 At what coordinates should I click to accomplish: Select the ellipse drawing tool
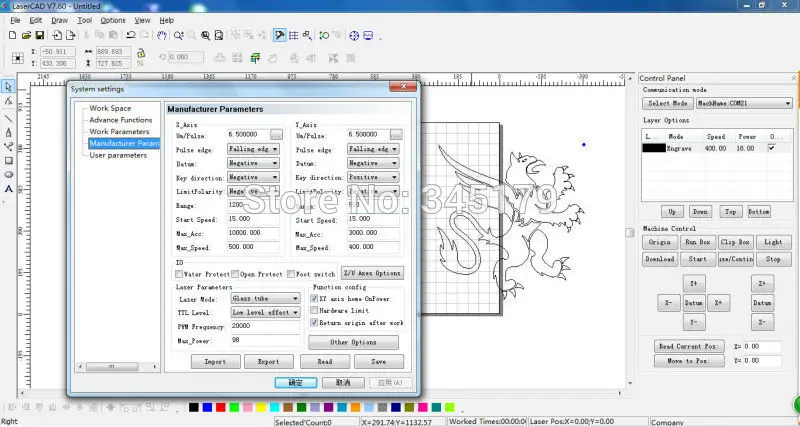tap(8, 174)
